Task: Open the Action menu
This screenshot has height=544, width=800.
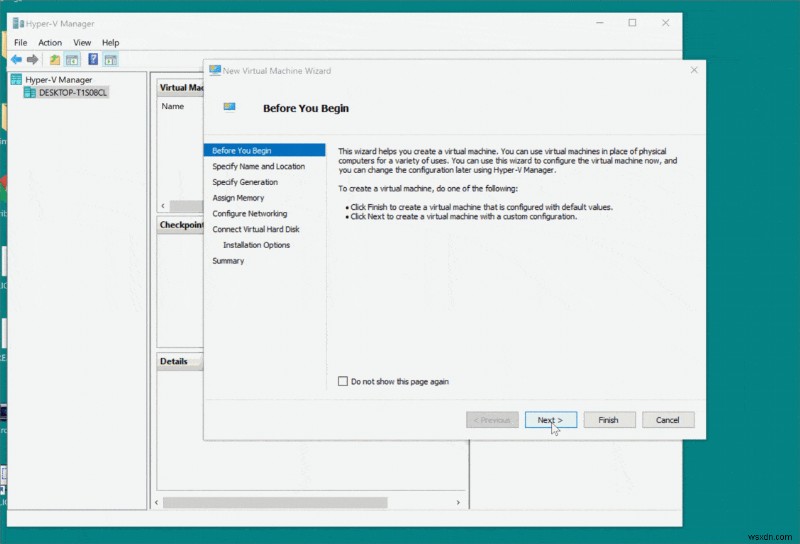Action: [50, 42]
